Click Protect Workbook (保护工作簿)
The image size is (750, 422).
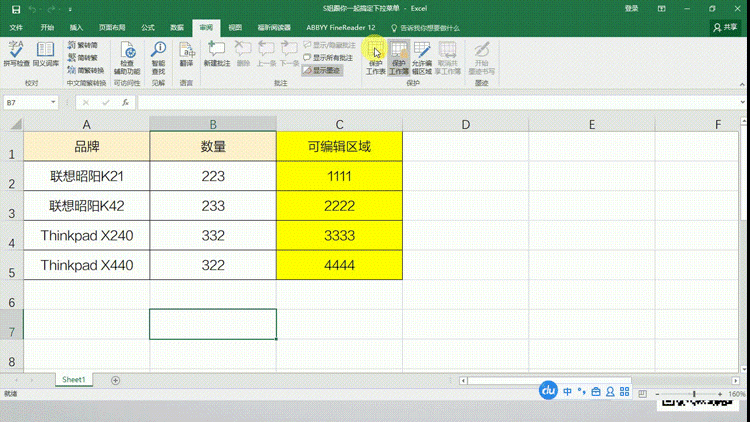click(398, 58)
